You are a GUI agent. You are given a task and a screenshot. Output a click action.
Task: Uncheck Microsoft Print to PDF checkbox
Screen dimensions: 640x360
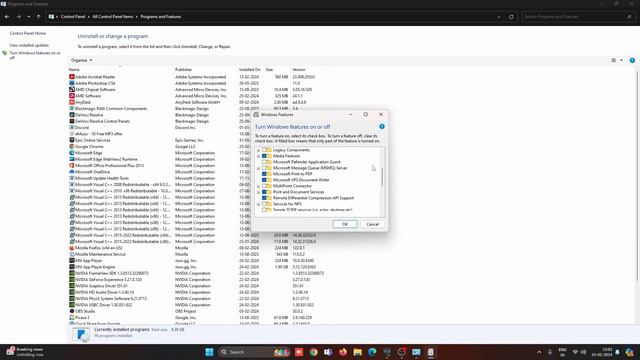[x=264, y=174]
